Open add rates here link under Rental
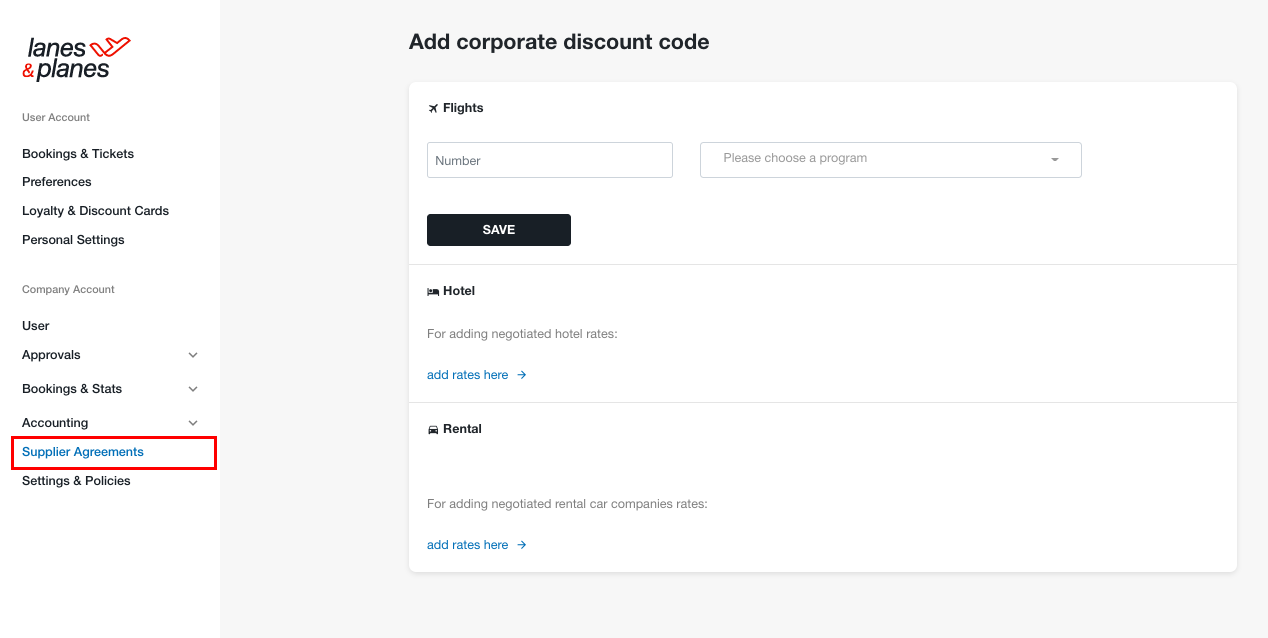 (x=468, y=545)
